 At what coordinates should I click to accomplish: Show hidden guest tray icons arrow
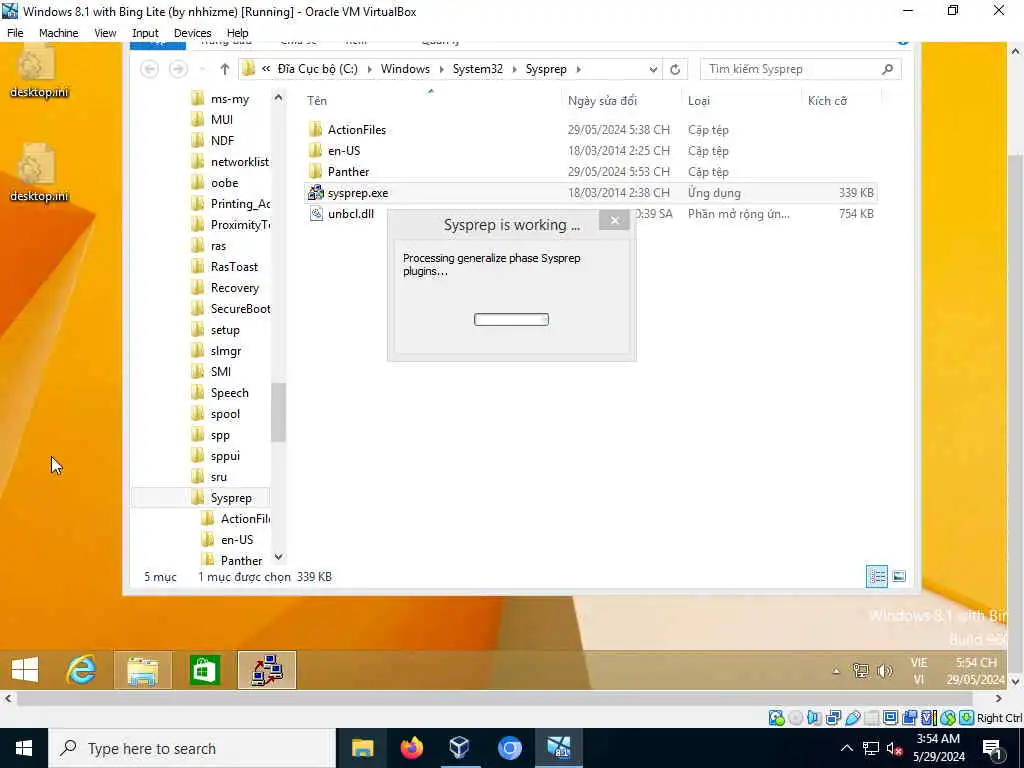coord(836,671)
